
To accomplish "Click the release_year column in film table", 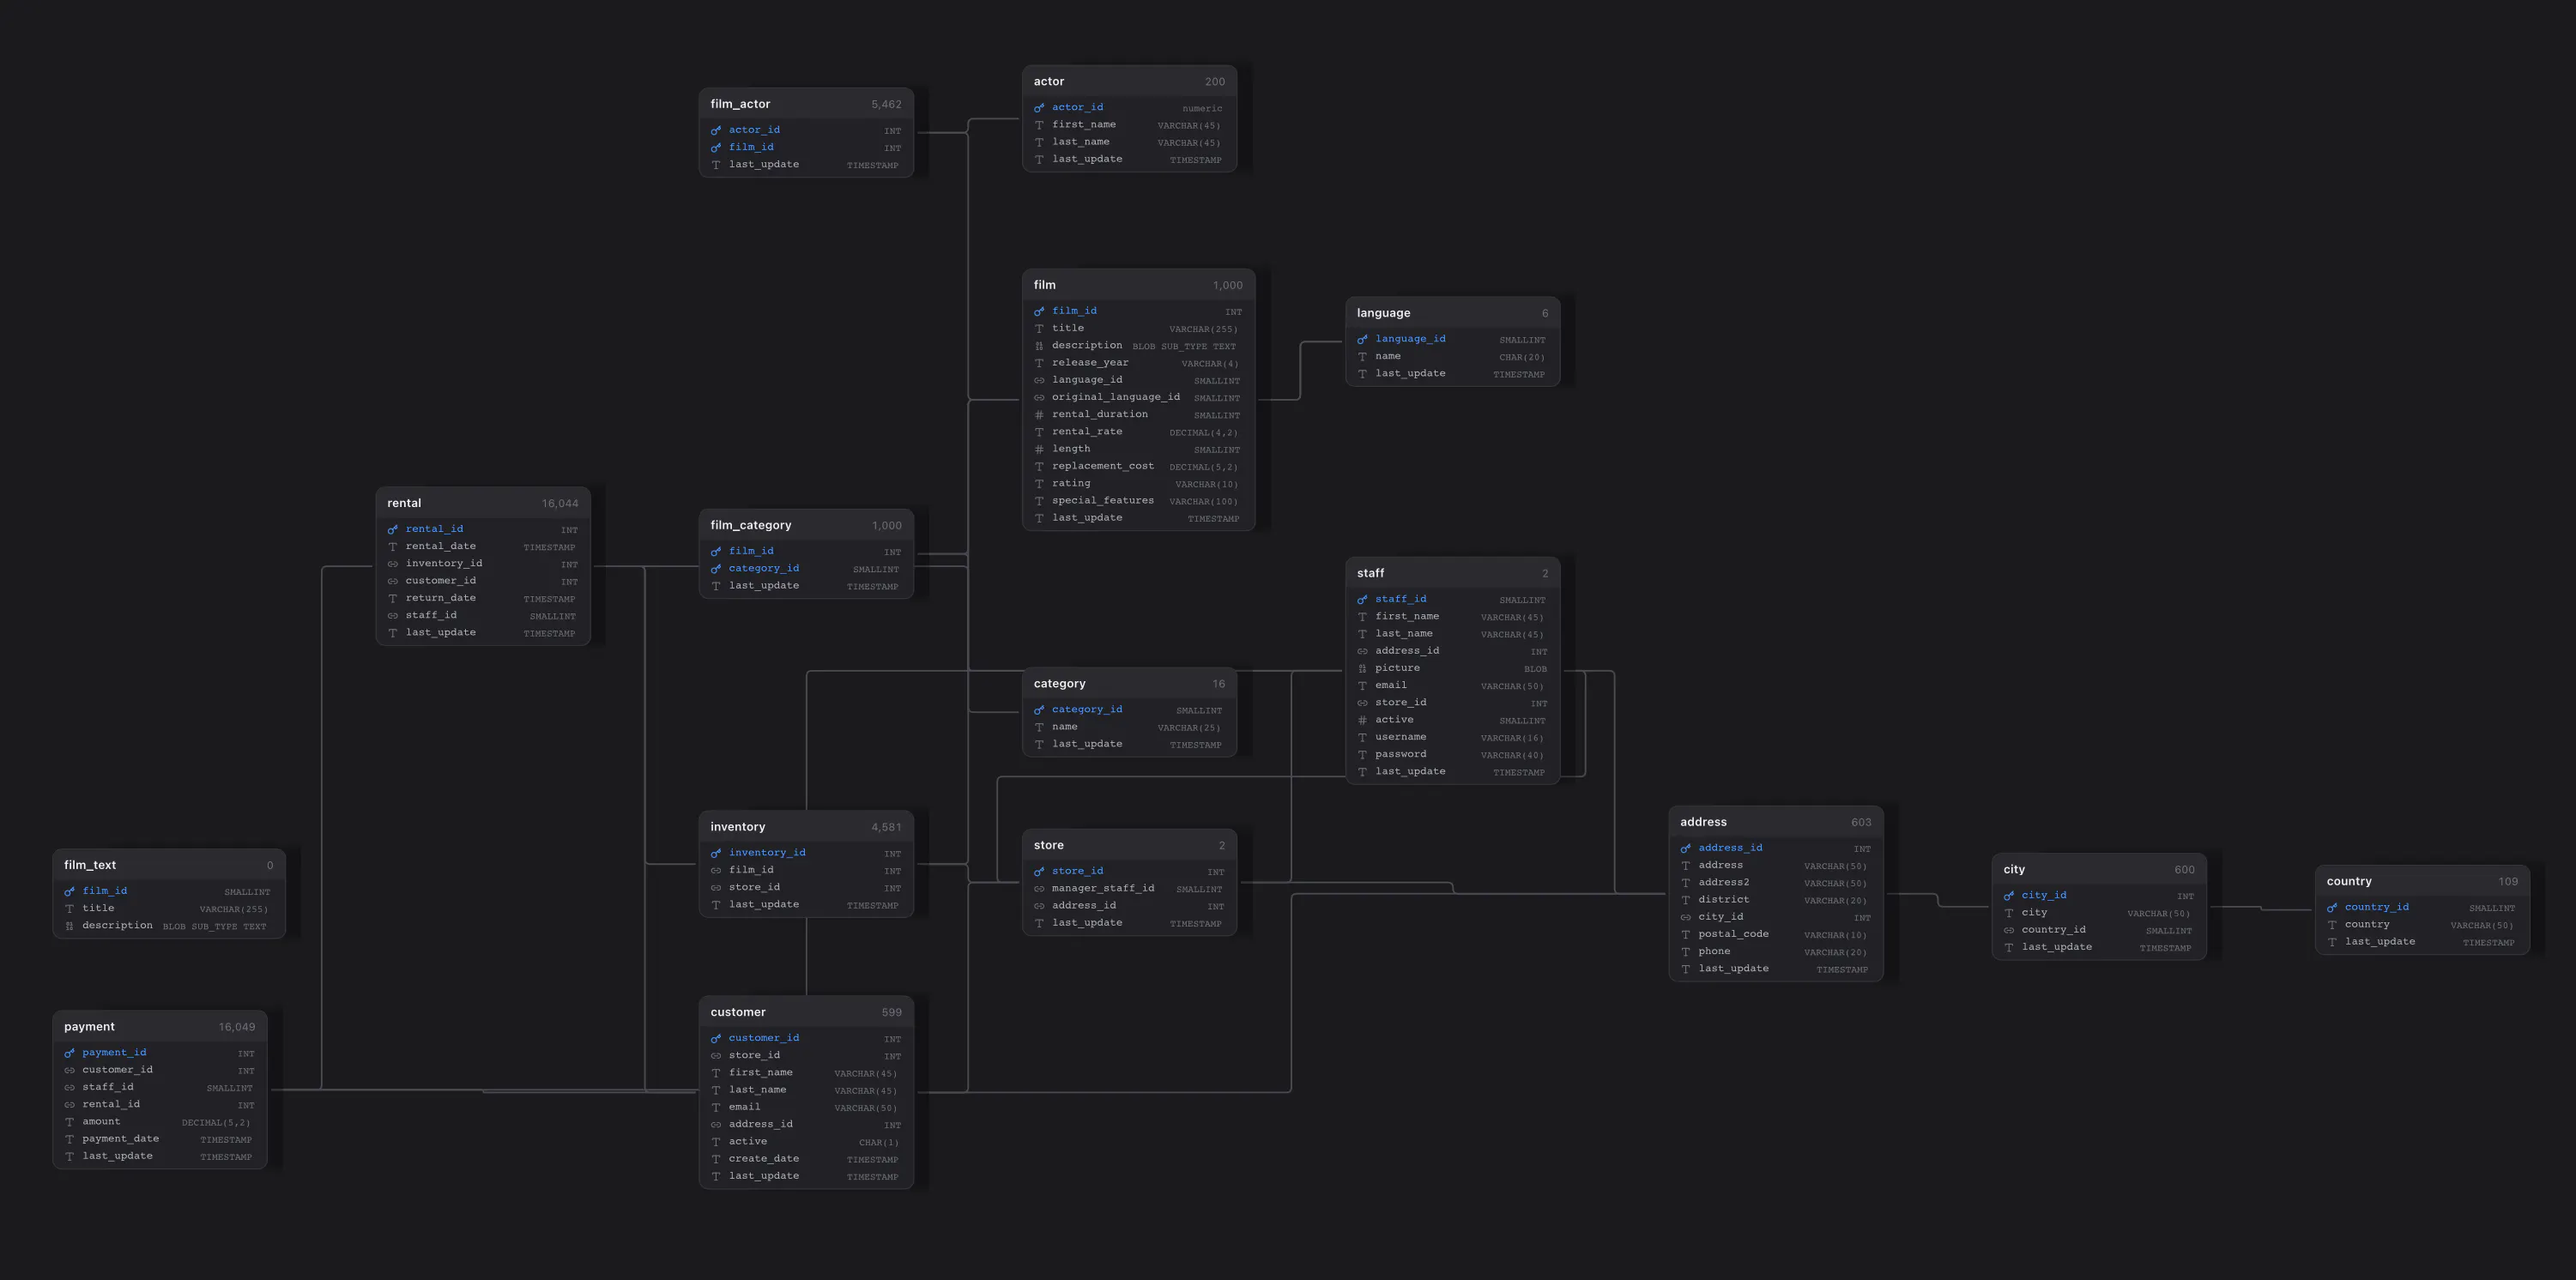I will click(x=1138, y=363).
